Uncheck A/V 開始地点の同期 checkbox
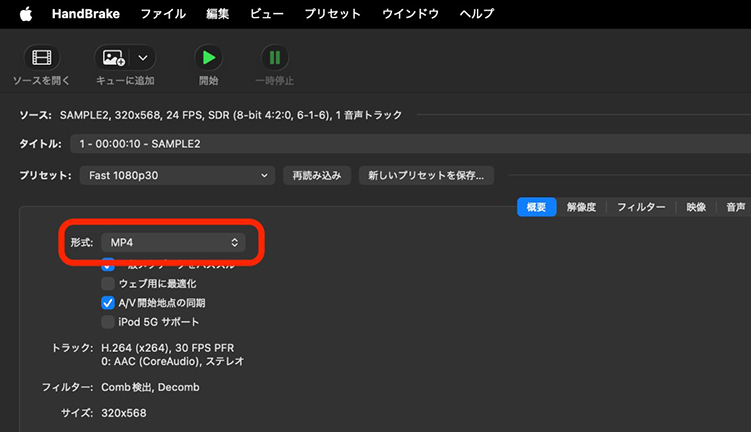 pyautogui.click(x=108, y=303)
